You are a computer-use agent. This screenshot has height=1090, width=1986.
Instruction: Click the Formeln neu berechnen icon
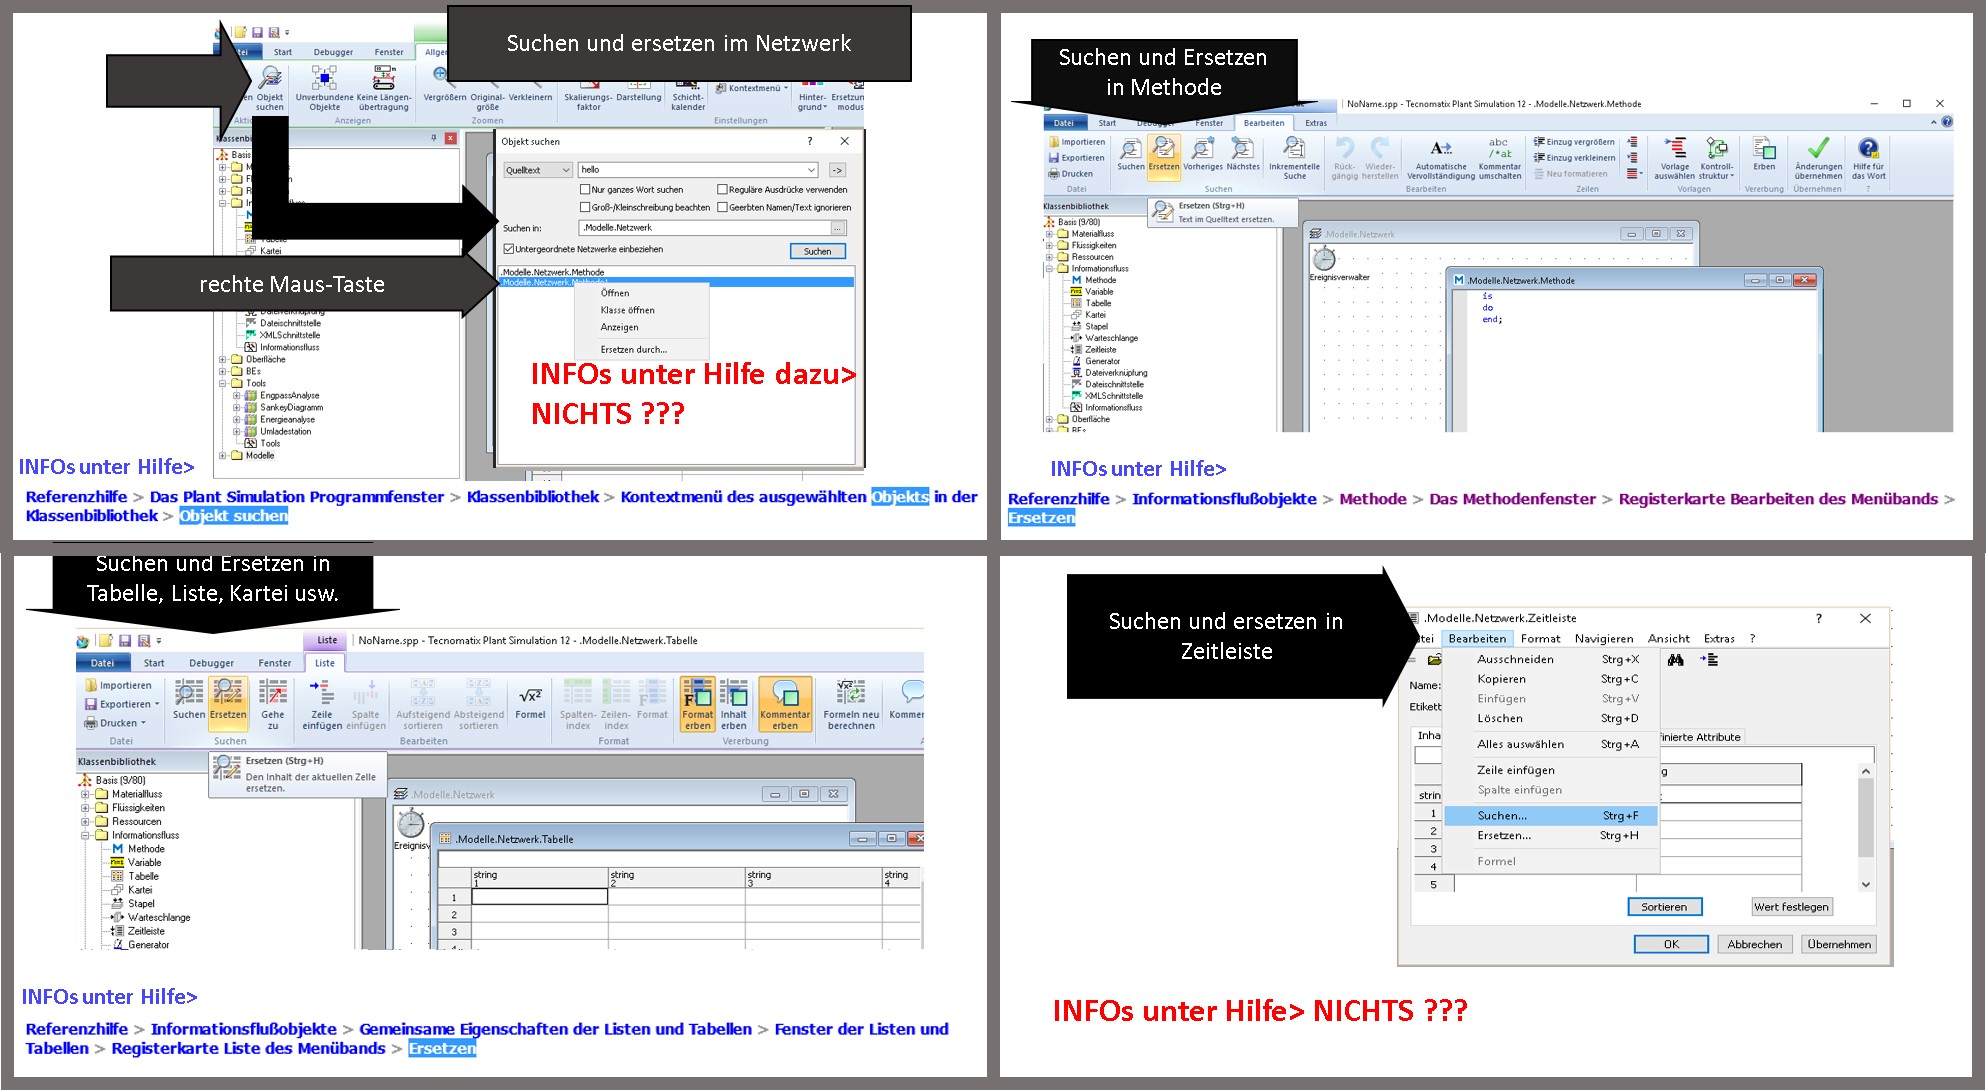[x=851, y=704]
